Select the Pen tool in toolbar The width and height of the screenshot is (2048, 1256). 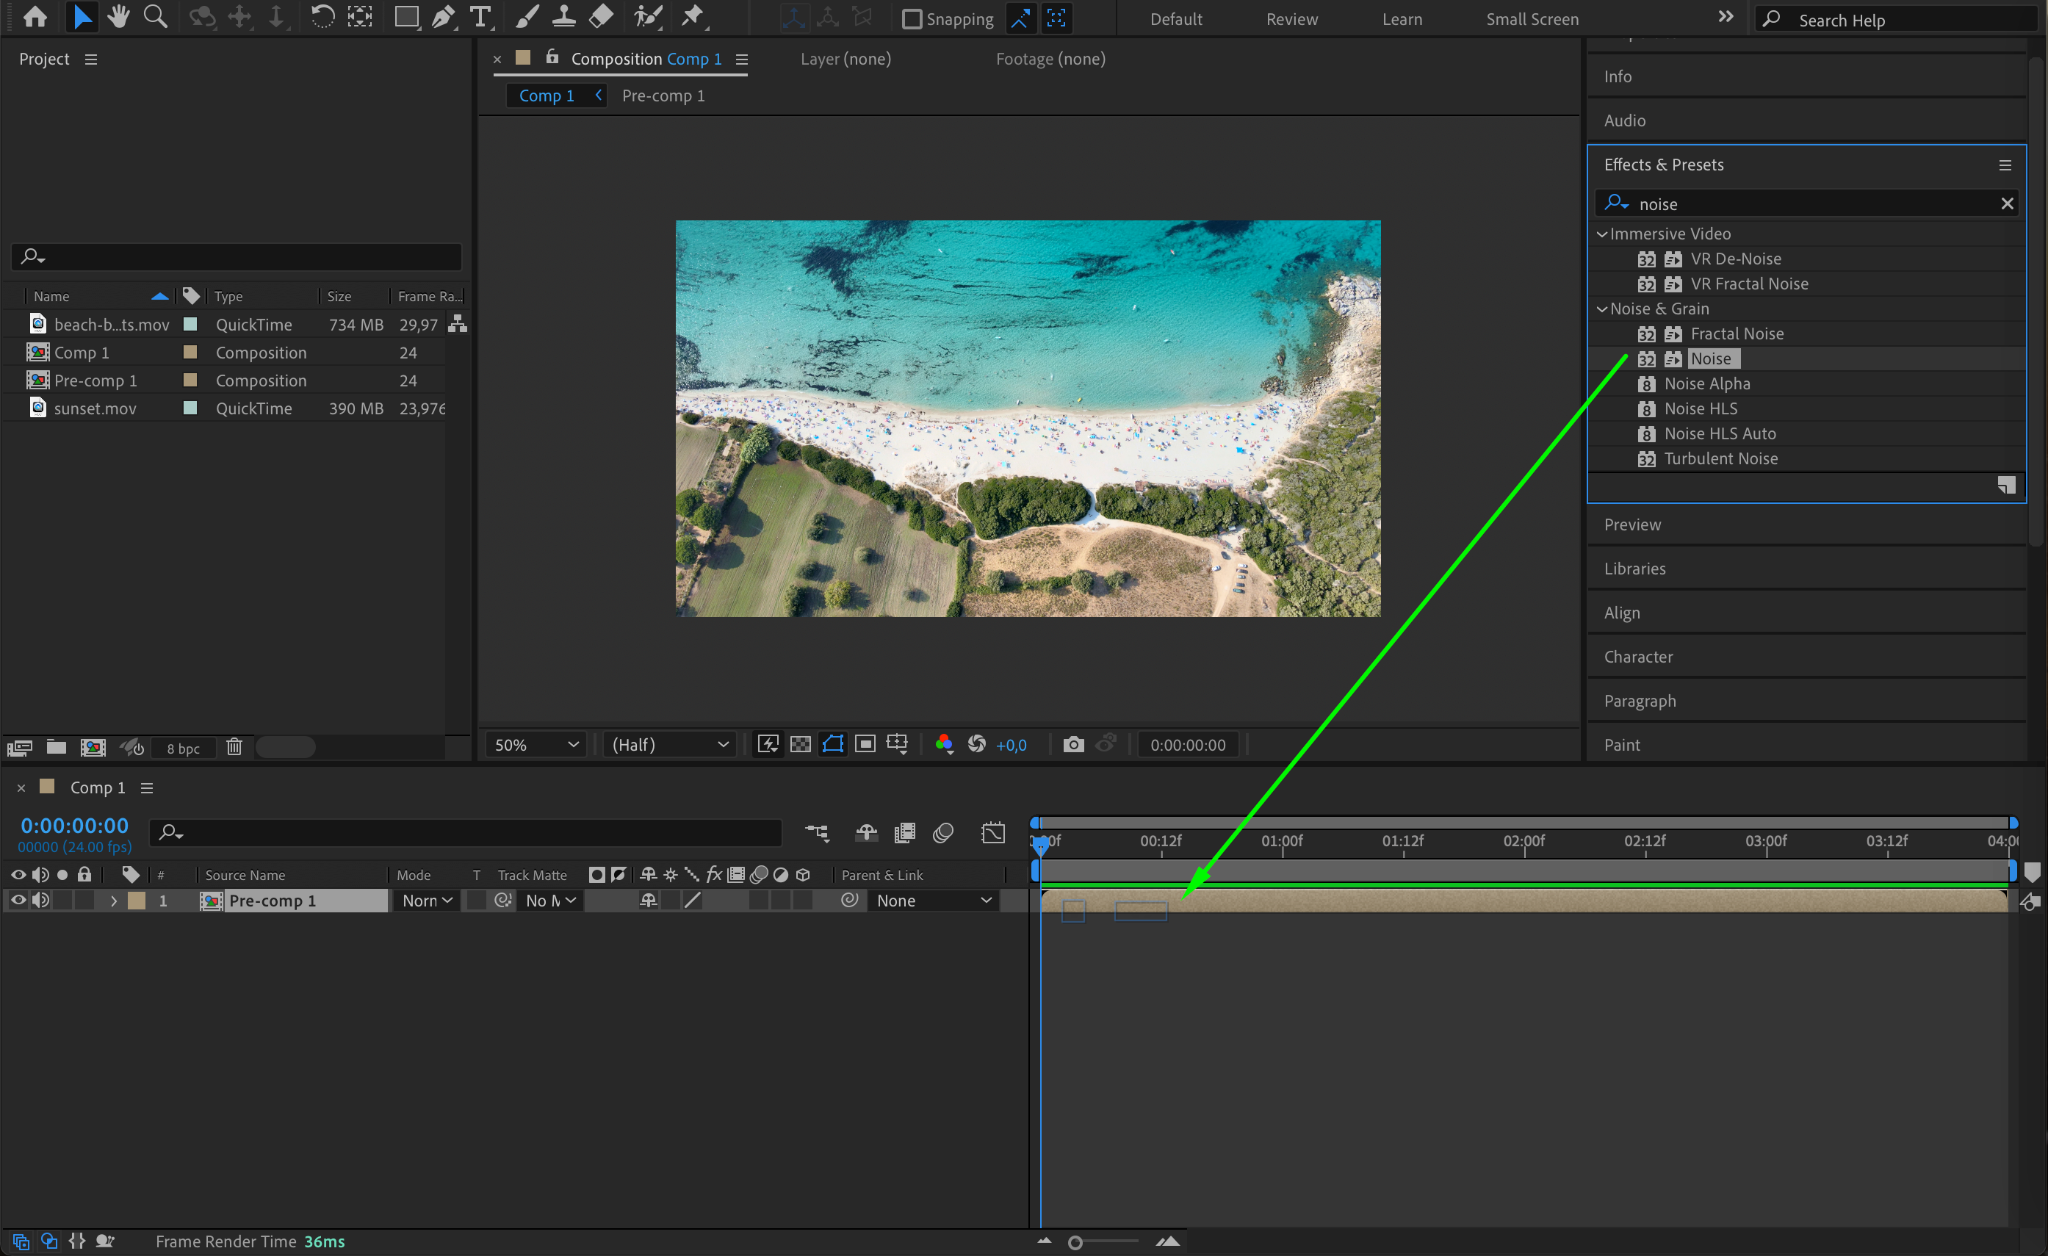coord(443,17)
